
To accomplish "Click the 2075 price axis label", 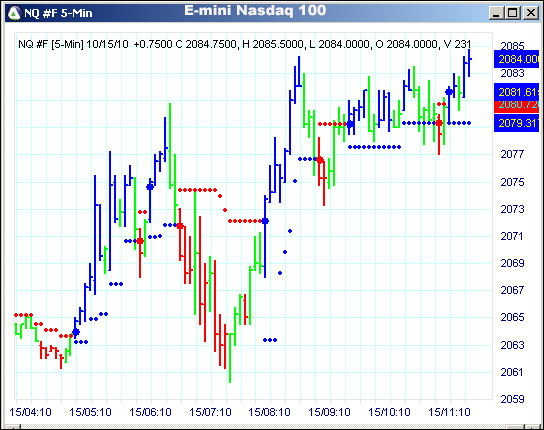I will [512, 182].
